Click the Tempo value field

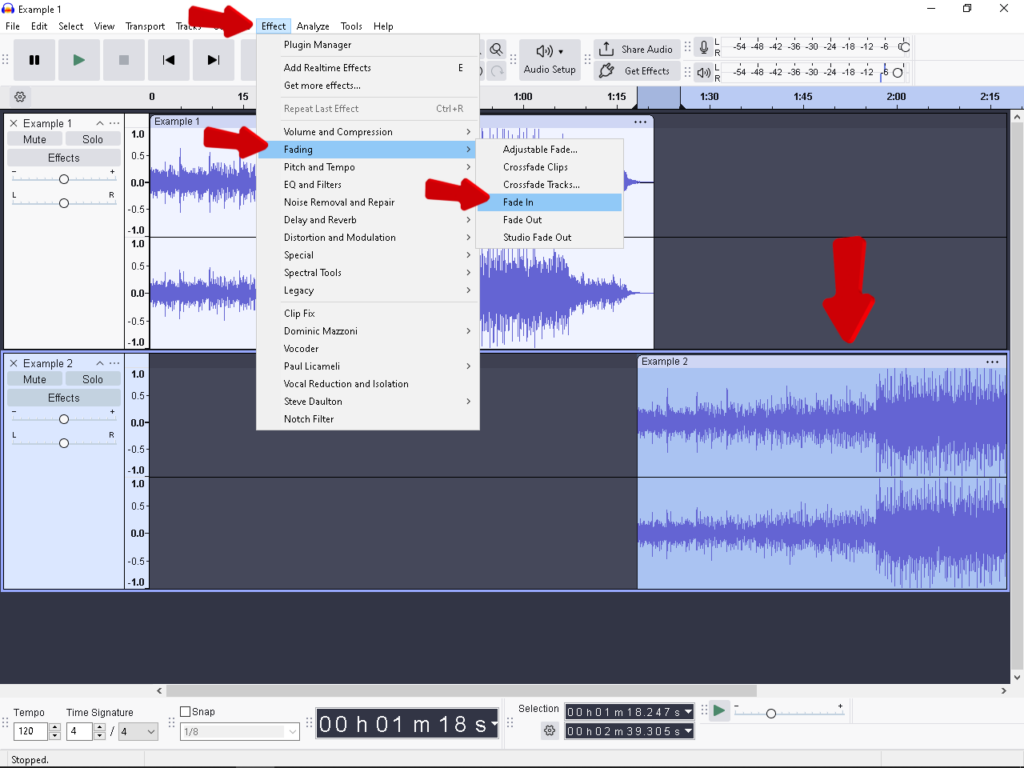(30, 732)
